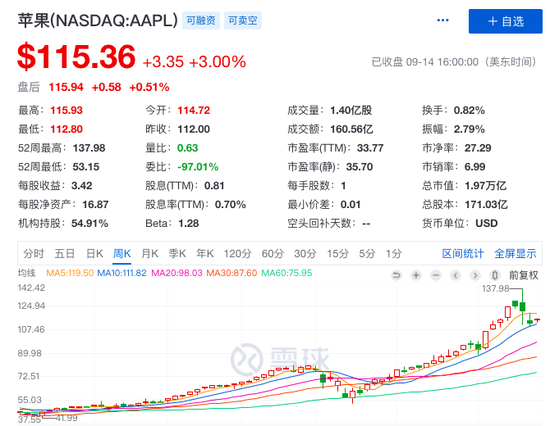This screenshot has height=426, width=550.
Task: Click the 昨收 value 112.00
Action: point(194,129)
